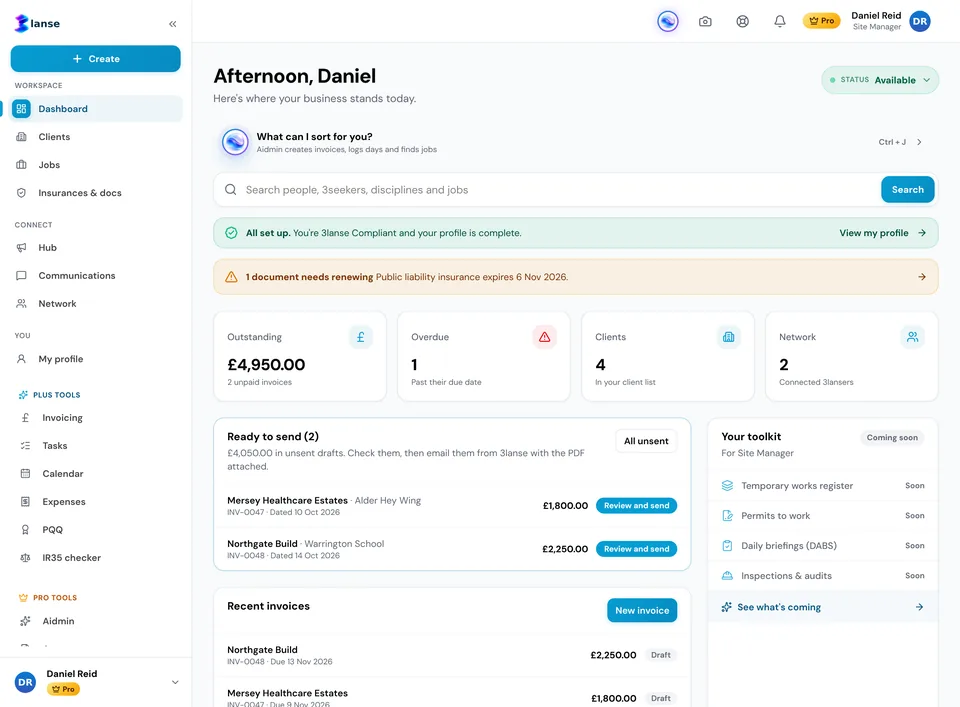The height and width of the screenshot is (707, 960).
Task: Click the Coming soon badge
Action: (892, 438)
